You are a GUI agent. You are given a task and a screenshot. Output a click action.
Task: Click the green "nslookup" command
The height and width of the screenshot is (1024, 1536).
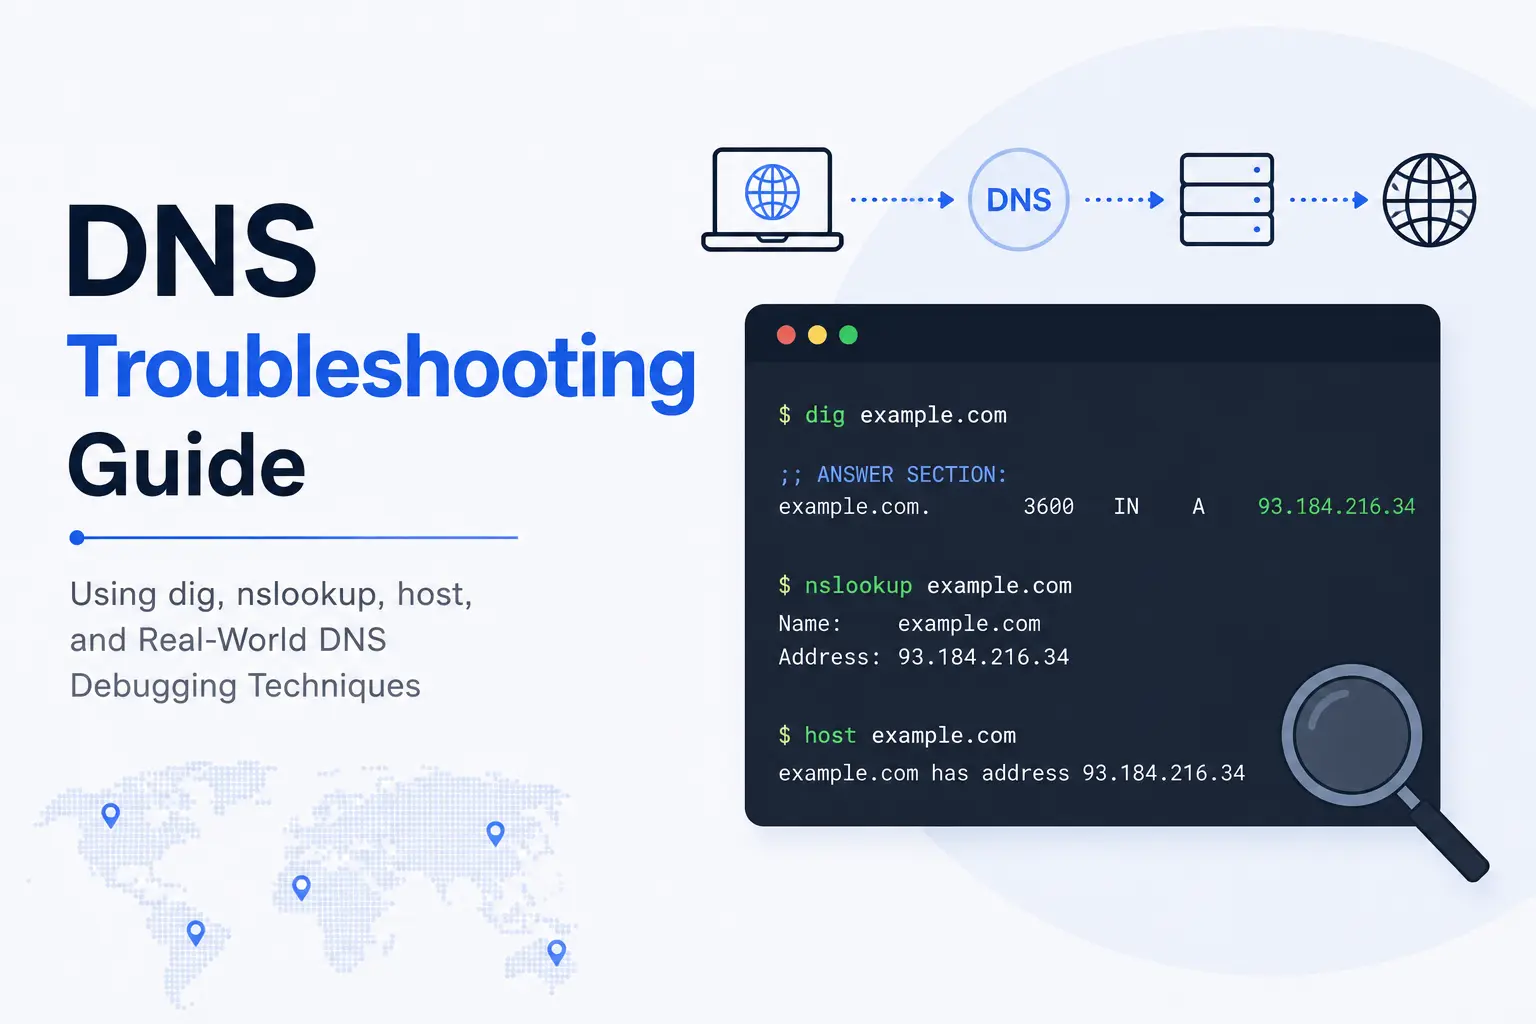click(858, 586)
